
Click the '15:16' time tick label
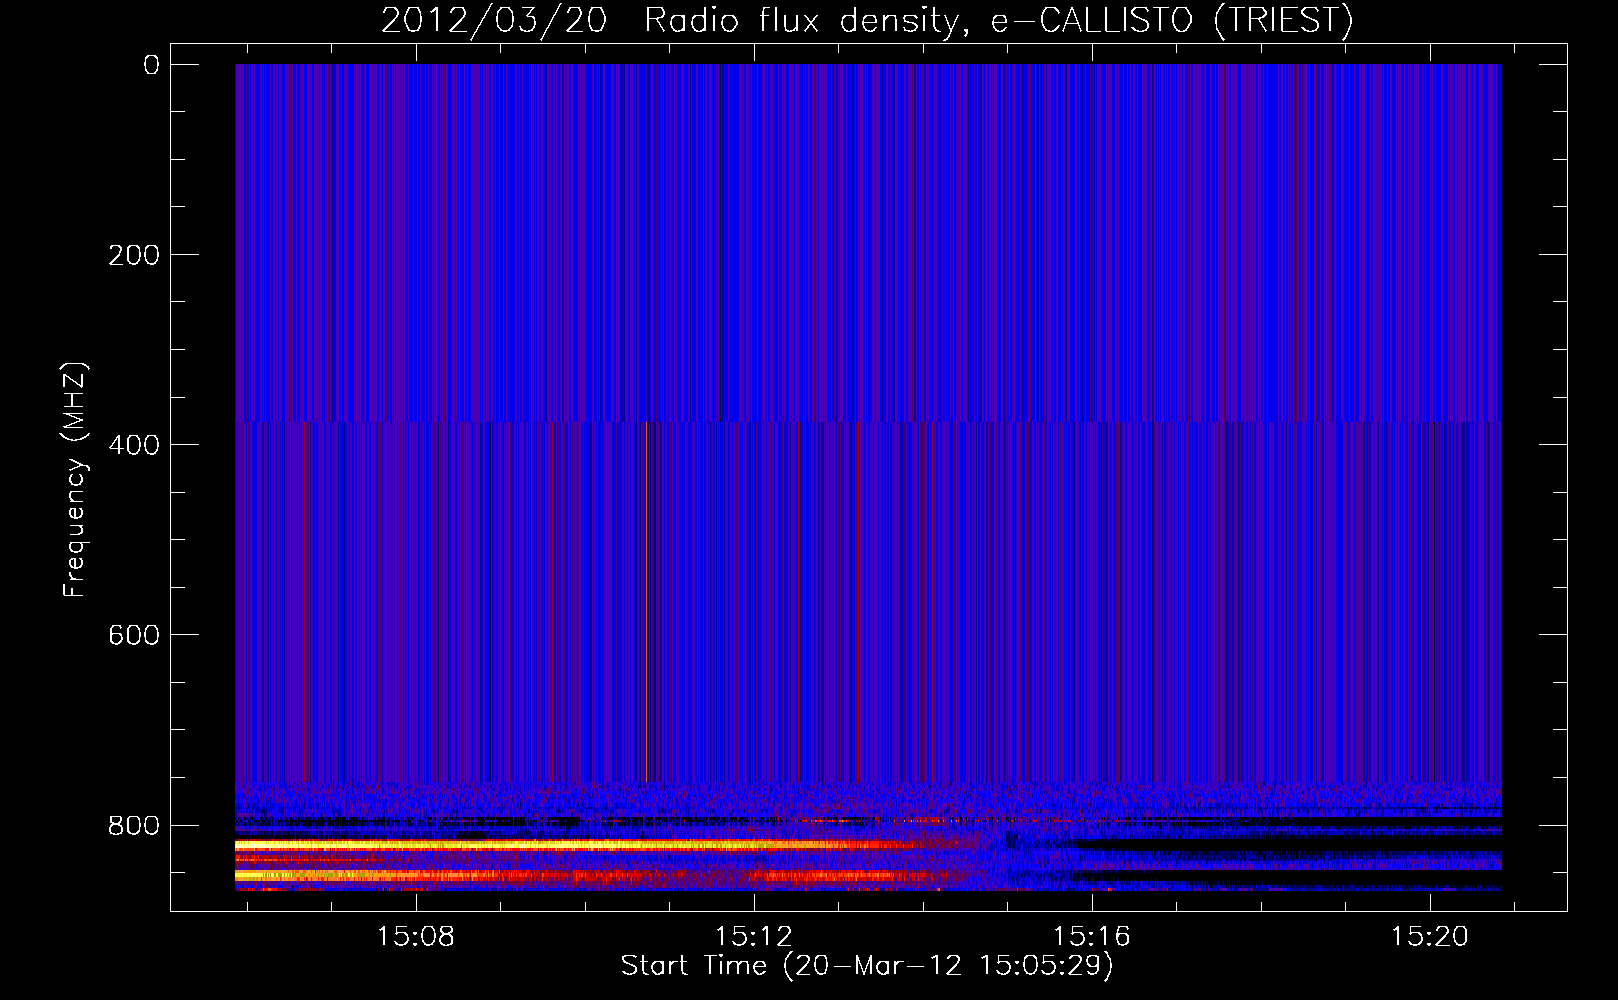[1091, 936]
